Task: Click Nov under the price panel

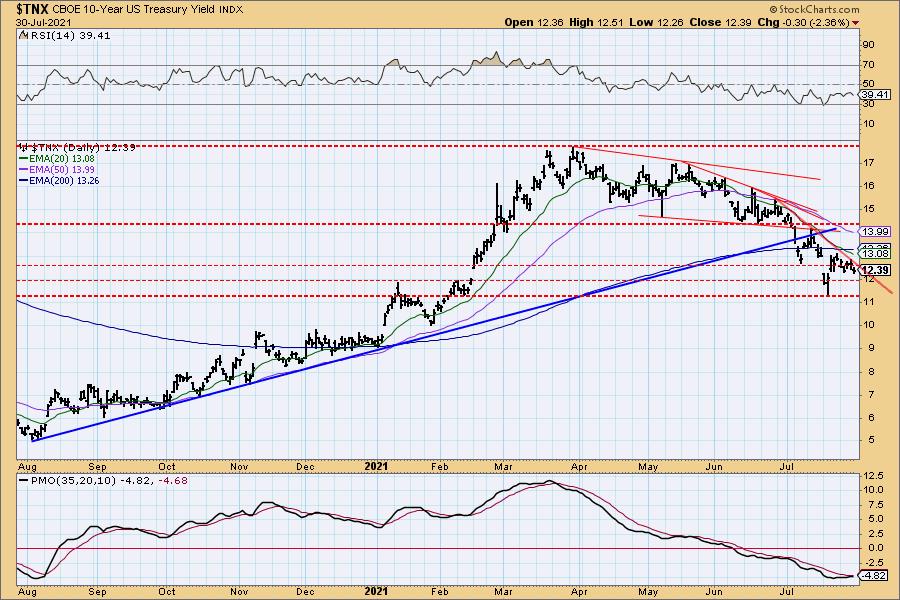Action: pos(239,467)
